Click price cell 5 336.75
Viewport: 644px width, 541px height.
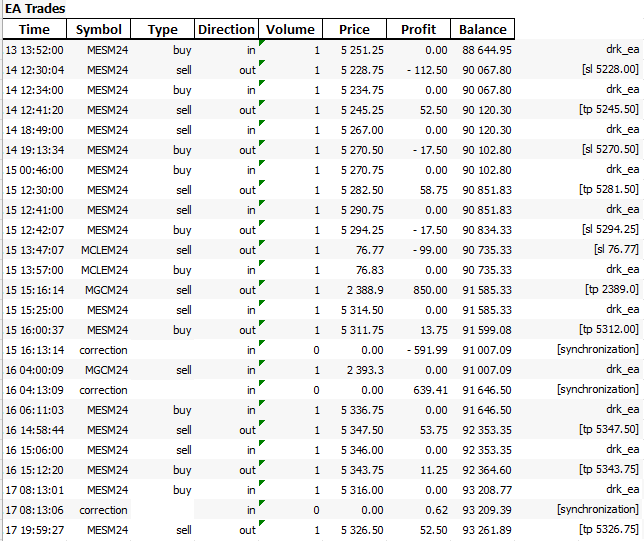point(362,410)
